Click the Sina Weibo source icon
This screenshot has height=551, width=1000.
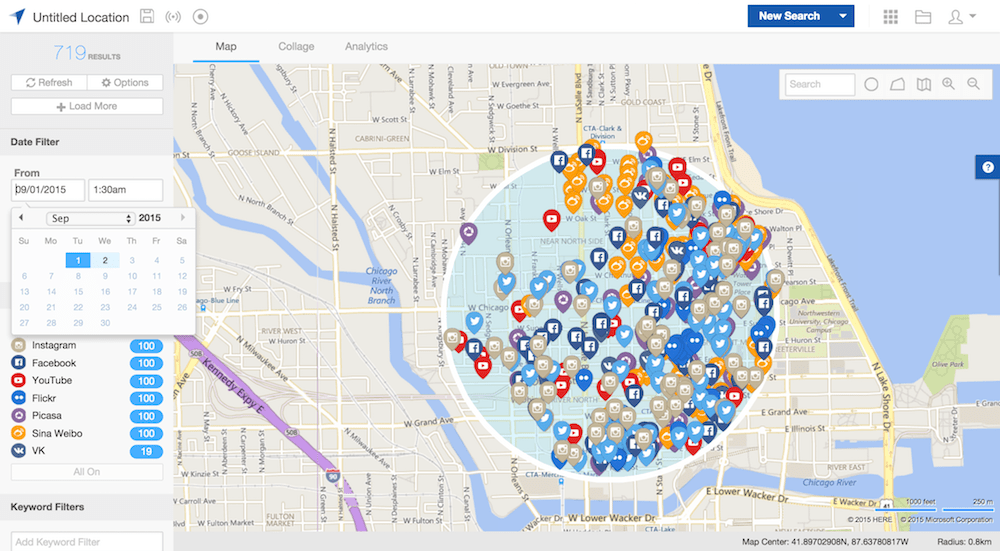[x=18, y=433]
